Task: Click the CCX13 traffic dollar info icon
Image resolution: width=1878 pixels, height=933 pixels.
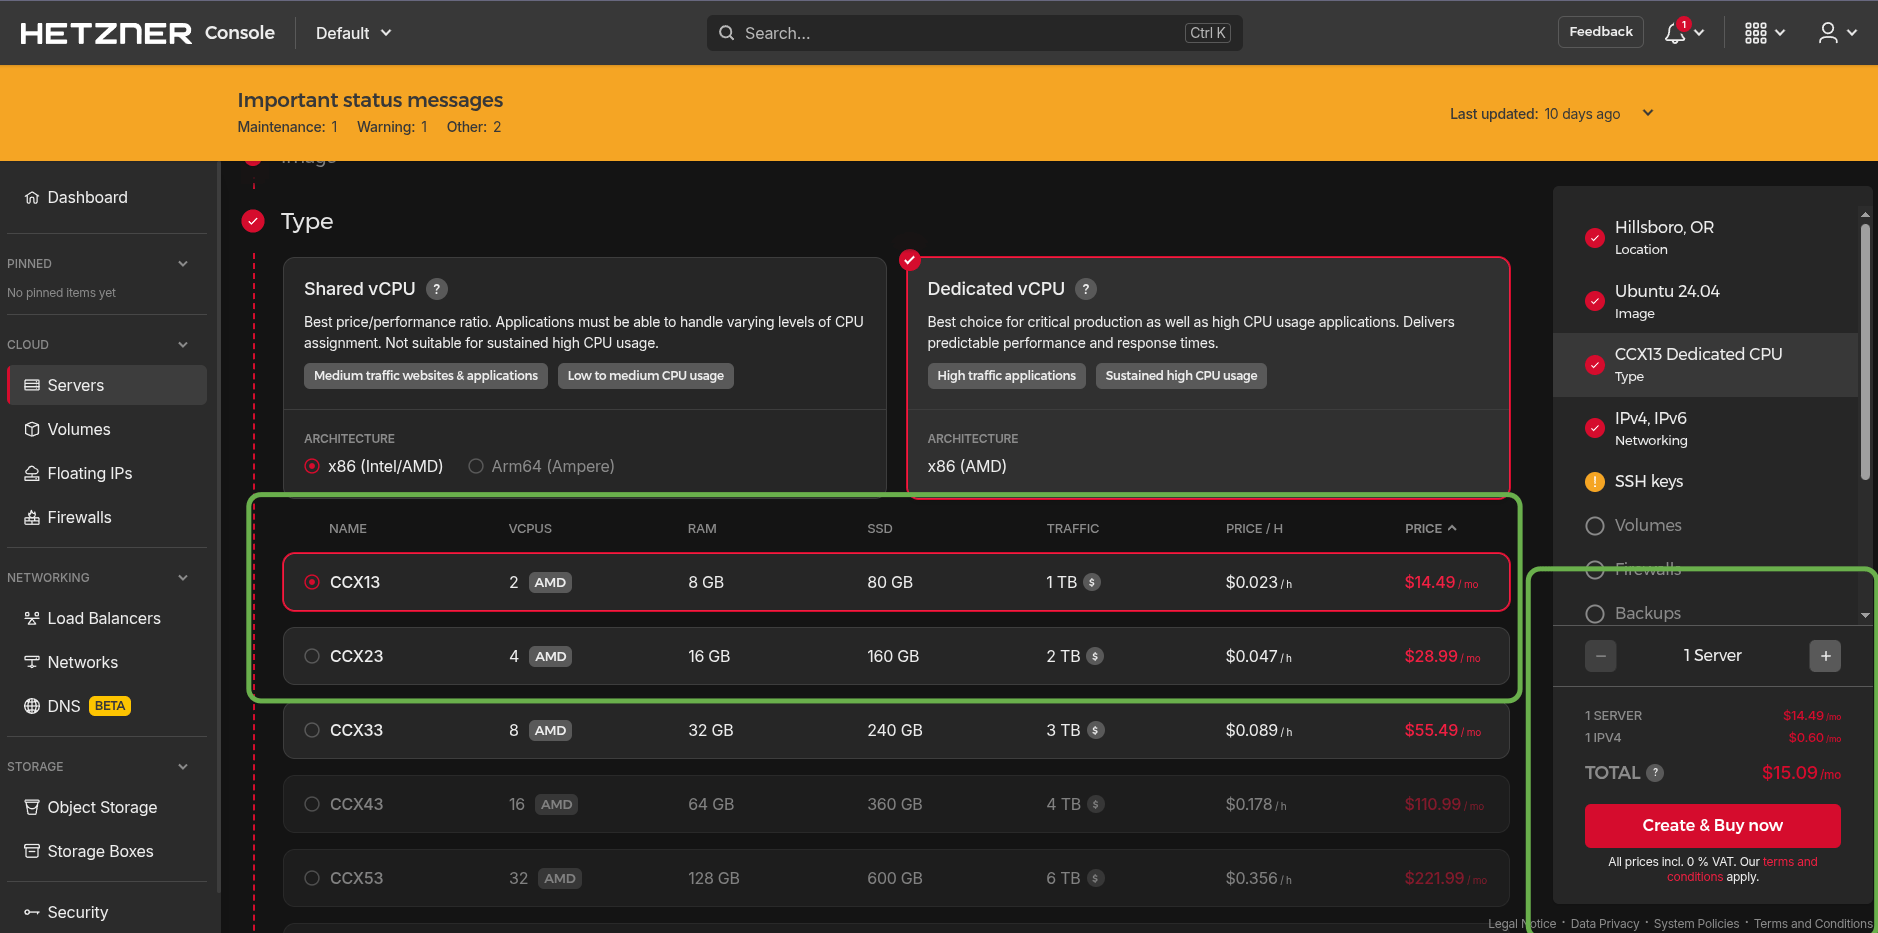Action: tap(1092, 582)
